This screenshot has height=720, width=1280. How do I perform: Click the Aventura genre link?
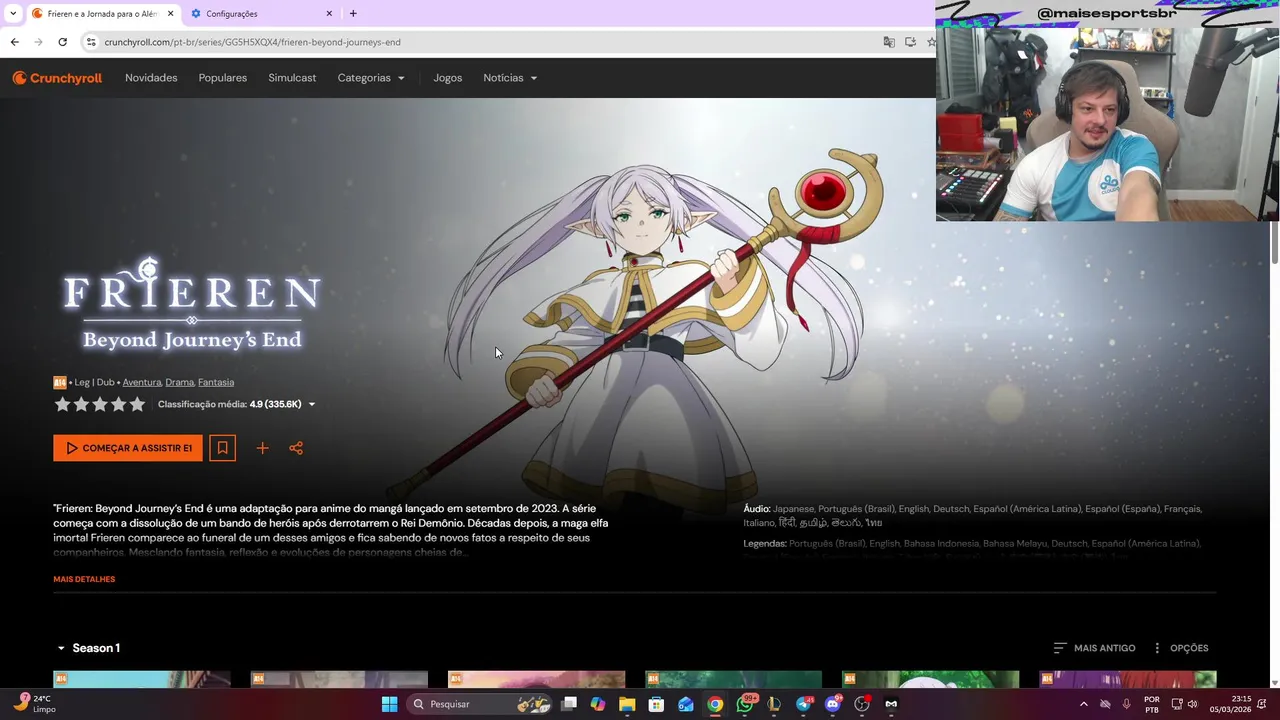coord(141,382)
